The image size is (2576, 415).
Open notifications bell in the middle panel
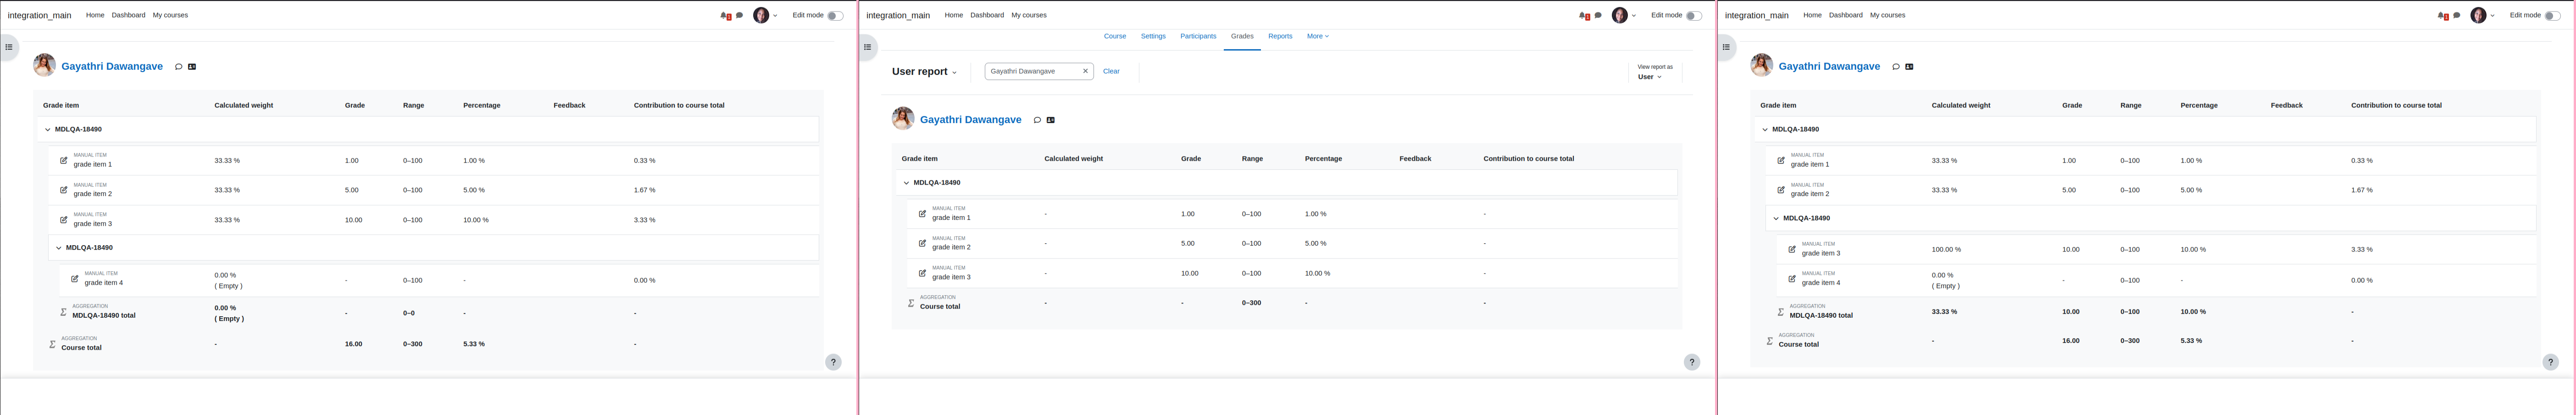[1584, 15]
